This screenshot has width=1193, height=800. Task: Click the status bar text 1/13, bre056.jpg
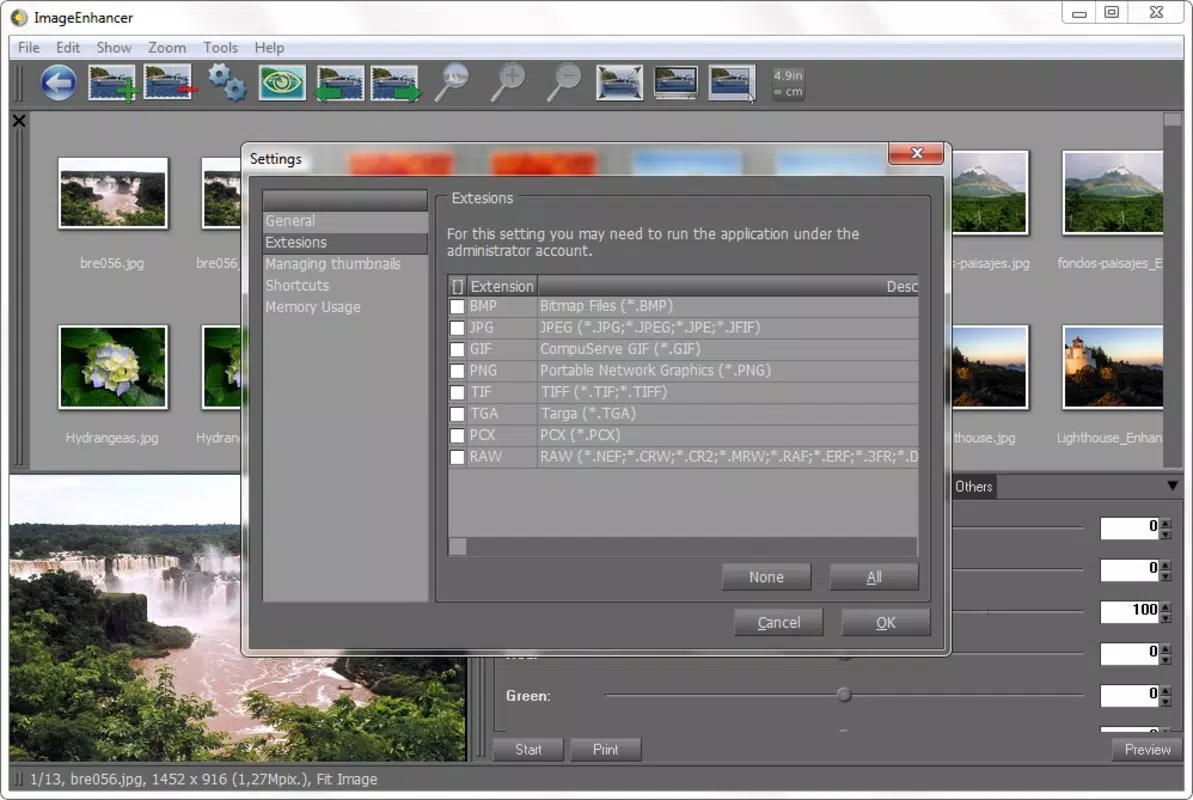tap(87, 779)
